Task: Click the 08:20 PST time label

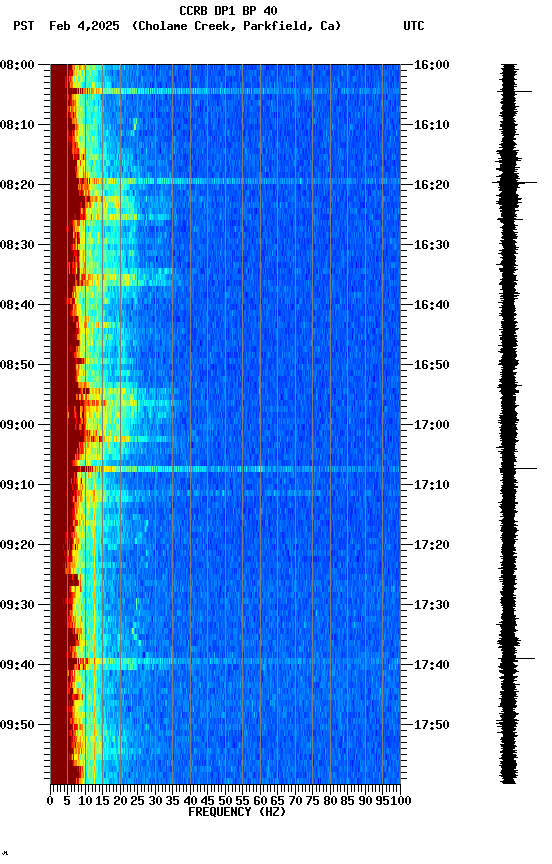Action: 17,185
